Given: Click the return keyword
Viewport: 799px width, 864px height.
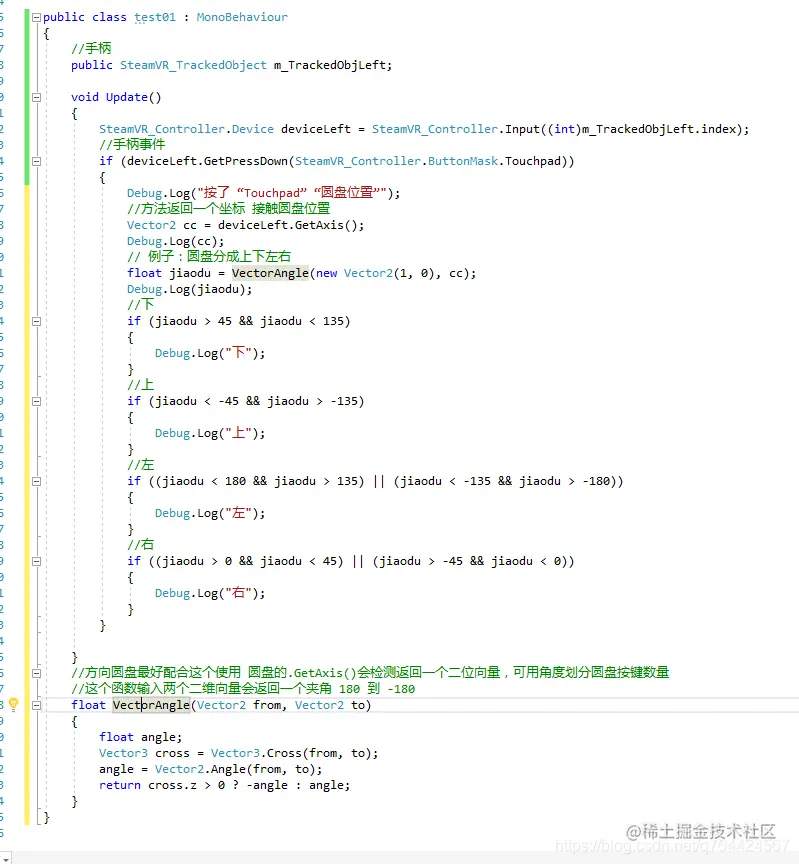Looking at the screenshot, I should (x=120, y=785).
